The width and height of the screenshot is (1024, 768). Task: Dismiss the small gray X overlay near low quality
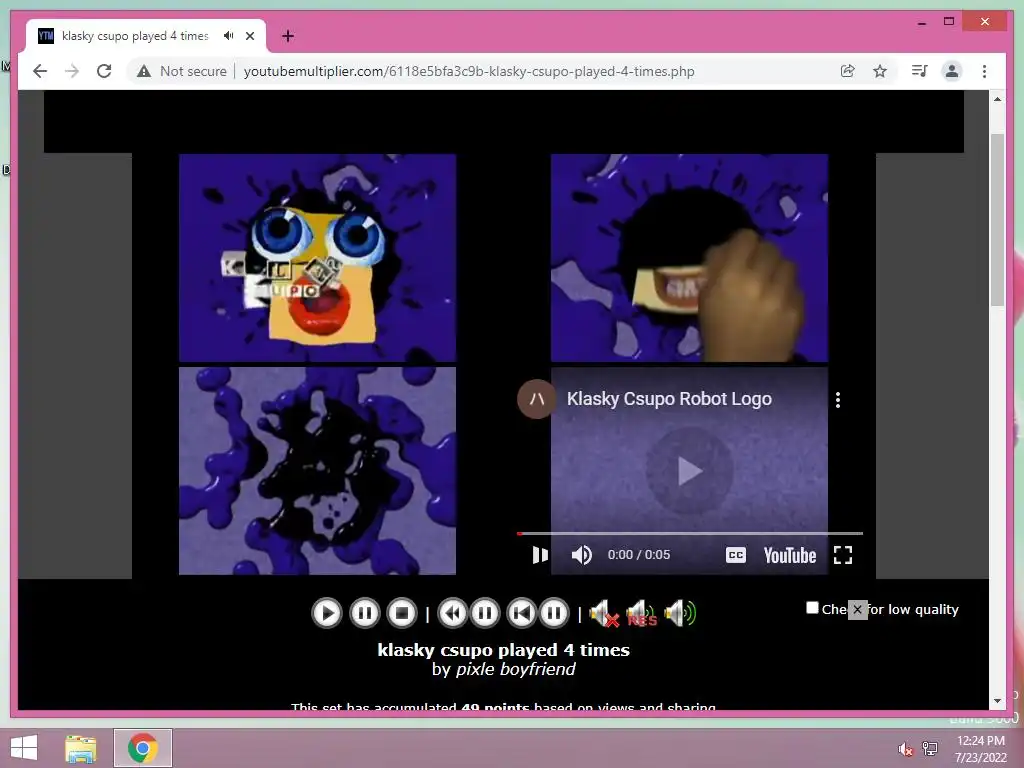pos(857,609)
